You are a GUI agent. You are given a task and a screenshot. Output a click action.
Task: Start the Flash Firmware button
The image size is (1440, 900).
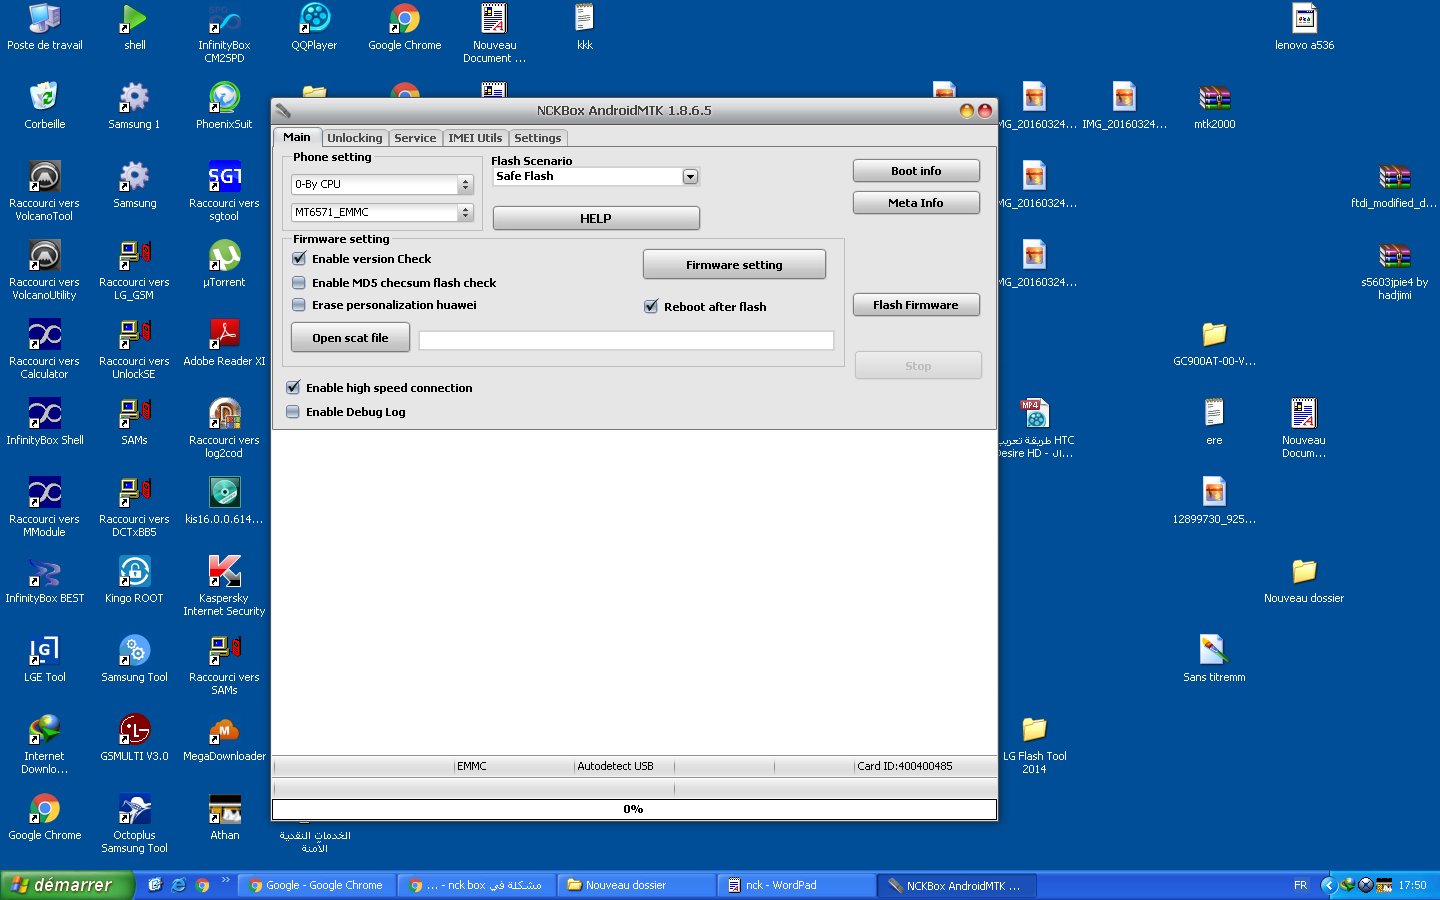[x=916, y=305]
